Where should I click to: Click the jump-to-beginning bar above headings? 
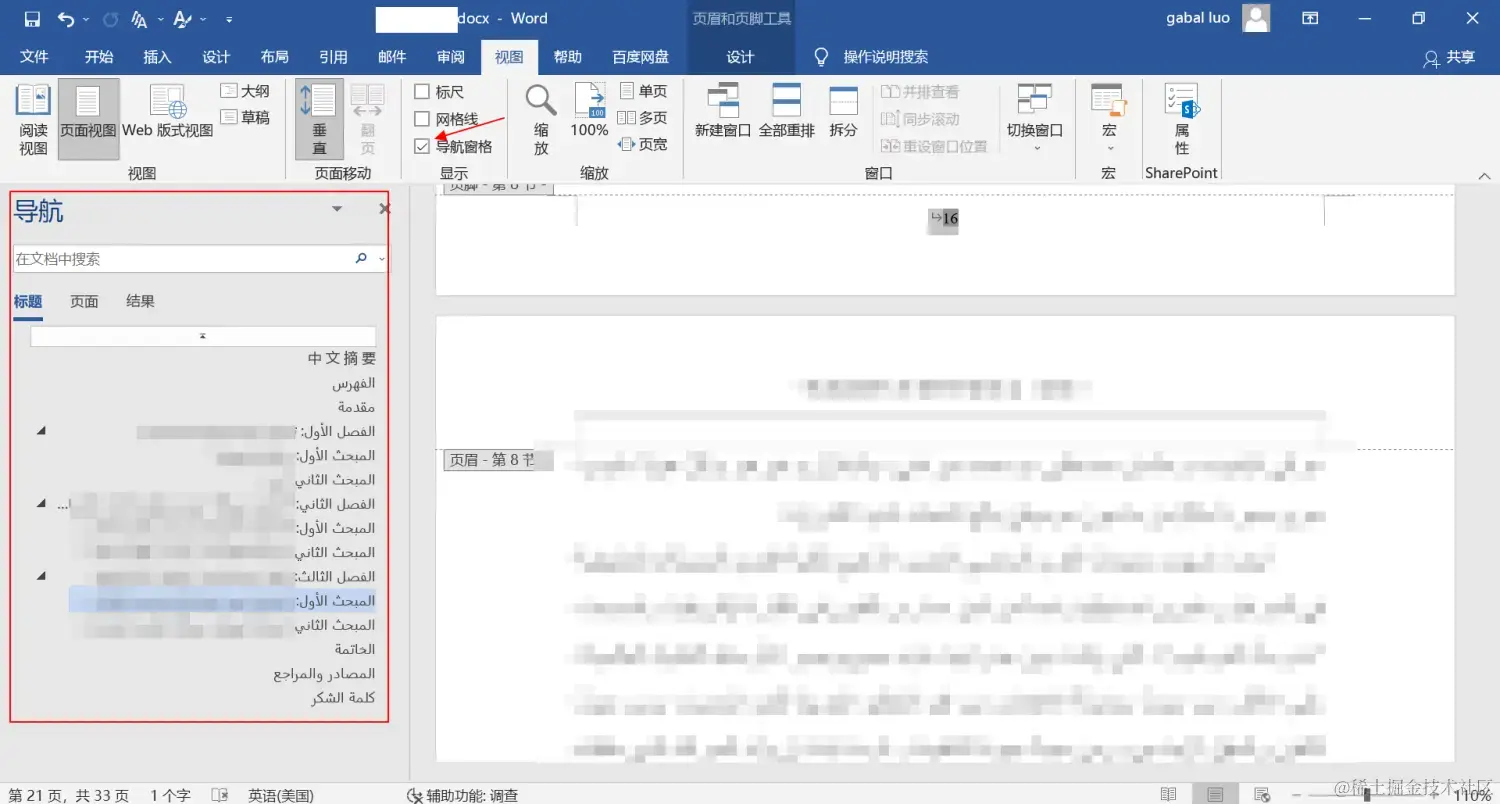(x=203, y=337)
